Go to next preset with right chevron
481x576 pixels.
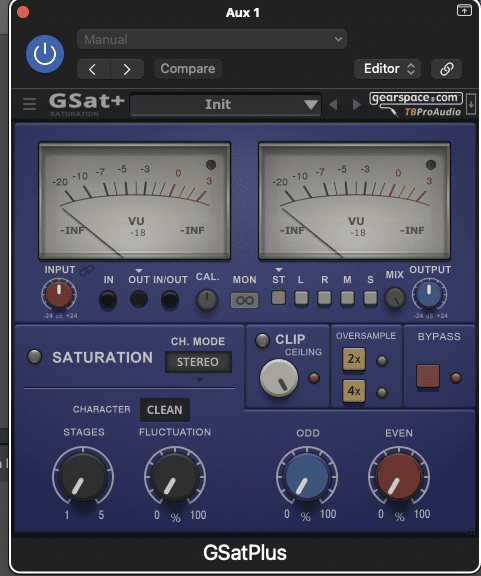click(x=127, y=69)
